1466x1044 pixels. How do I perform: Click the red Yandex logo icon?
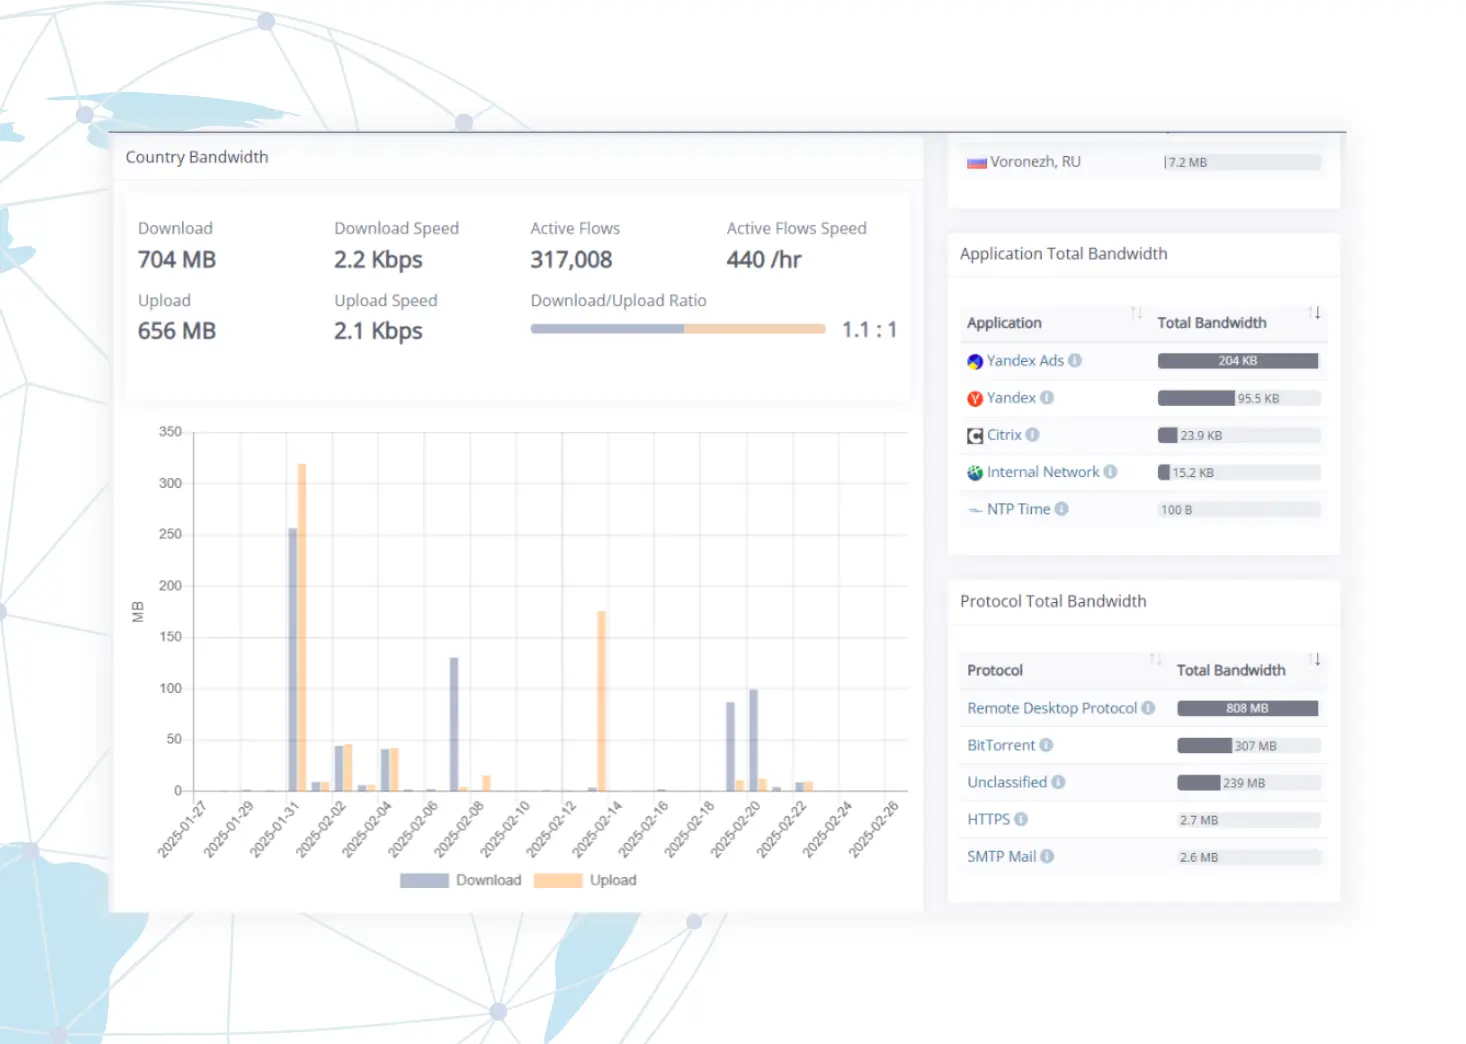pyautogui.click(x=975, y=398)
